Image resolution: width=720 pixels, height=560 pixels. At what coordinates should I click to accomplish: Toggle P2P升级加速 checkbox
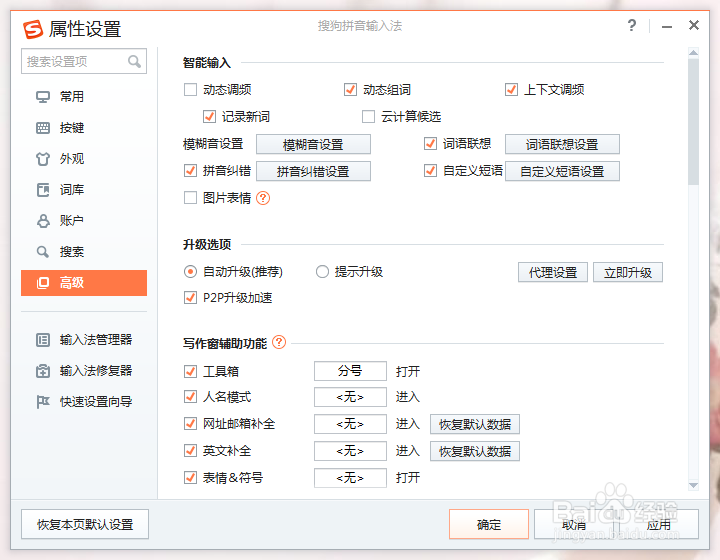(190, 298)
